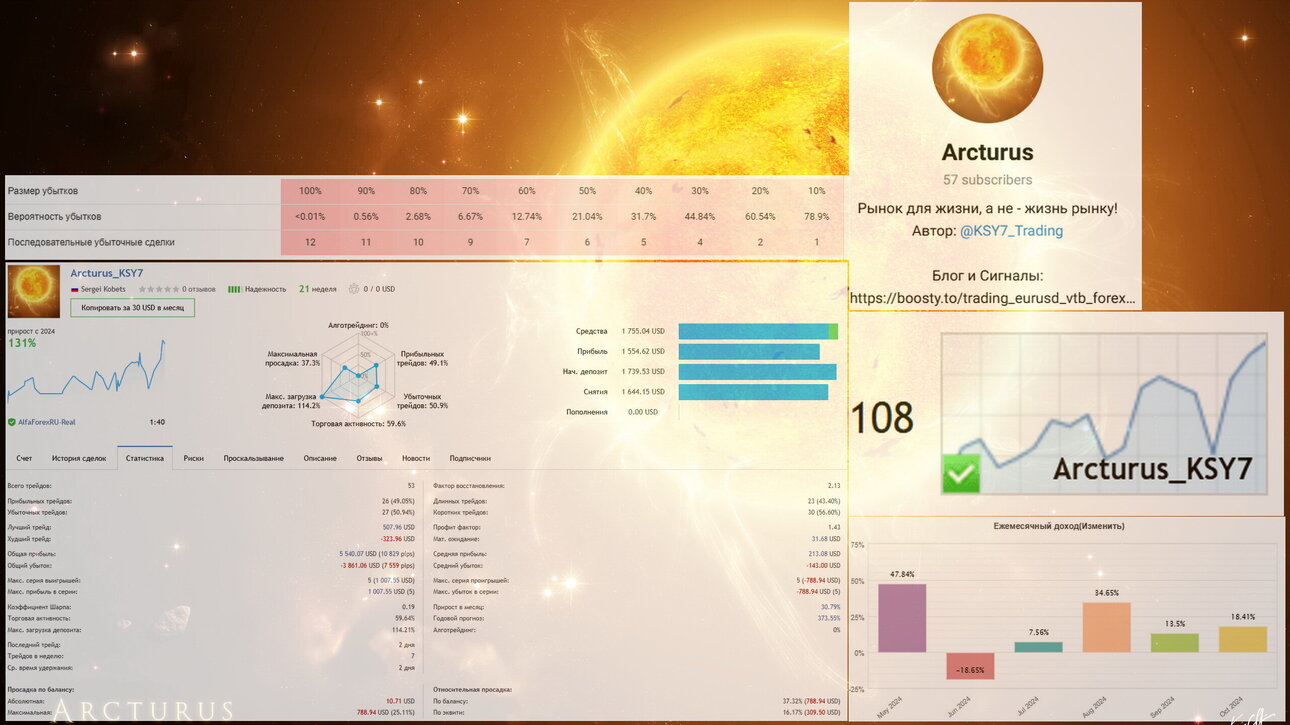This screenshot has width=1290, height=725.
Task: Switch to the История сделок tab
Action: (x=79, y=458)
